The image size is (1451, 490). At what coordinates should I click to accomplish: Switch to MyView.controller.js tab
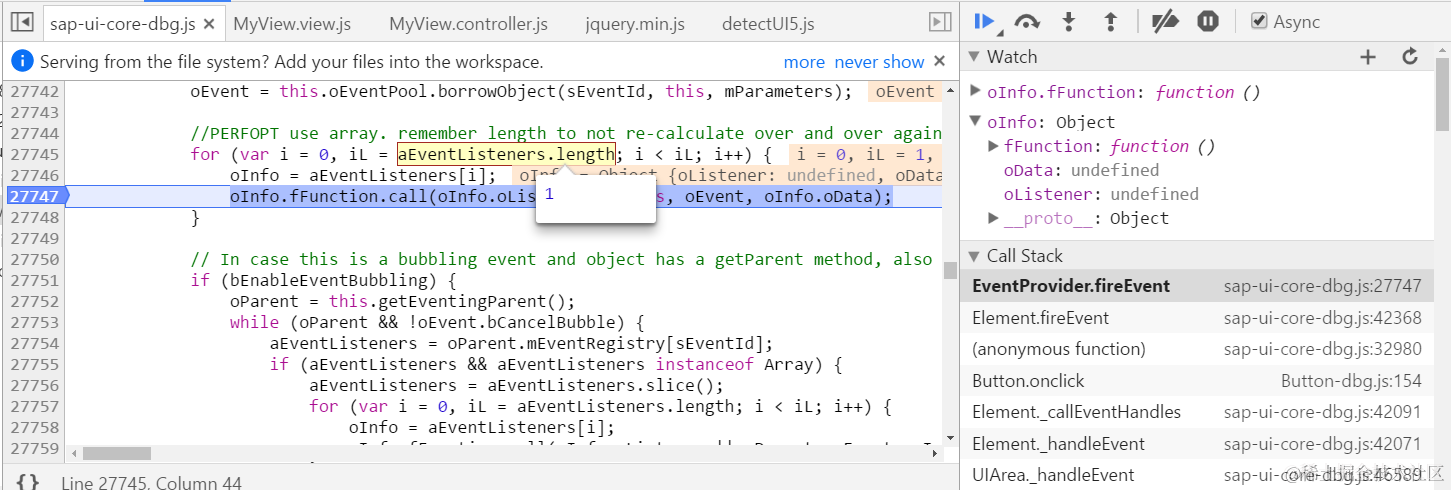click(468, 24)
